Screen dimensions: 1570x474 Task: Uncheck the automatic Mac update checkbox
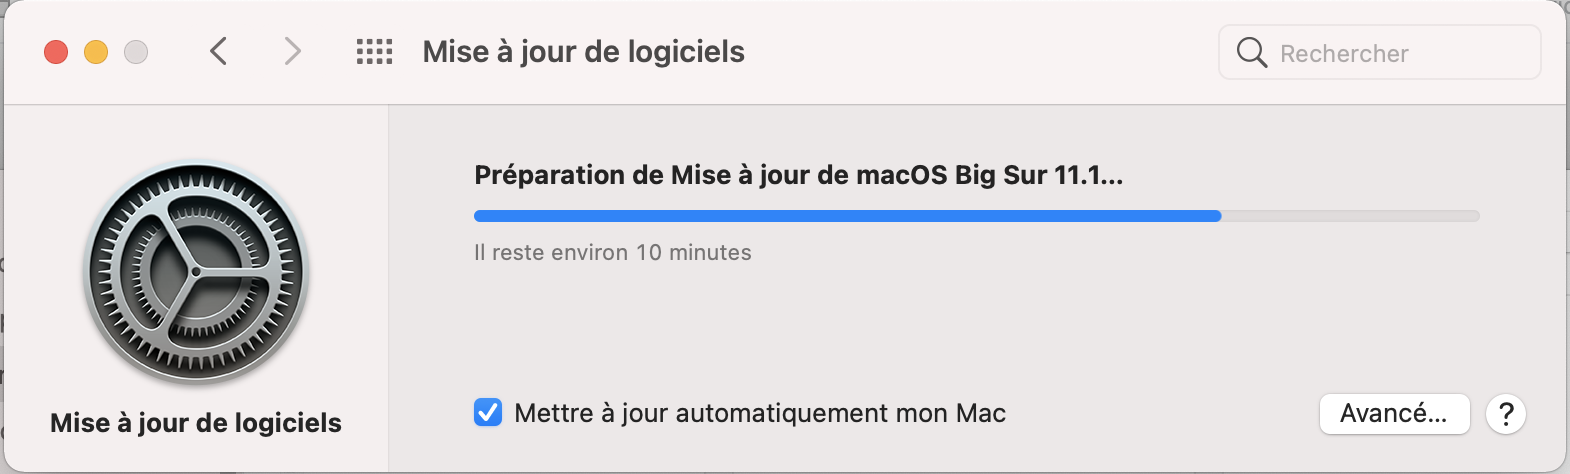tap(488, 412)
